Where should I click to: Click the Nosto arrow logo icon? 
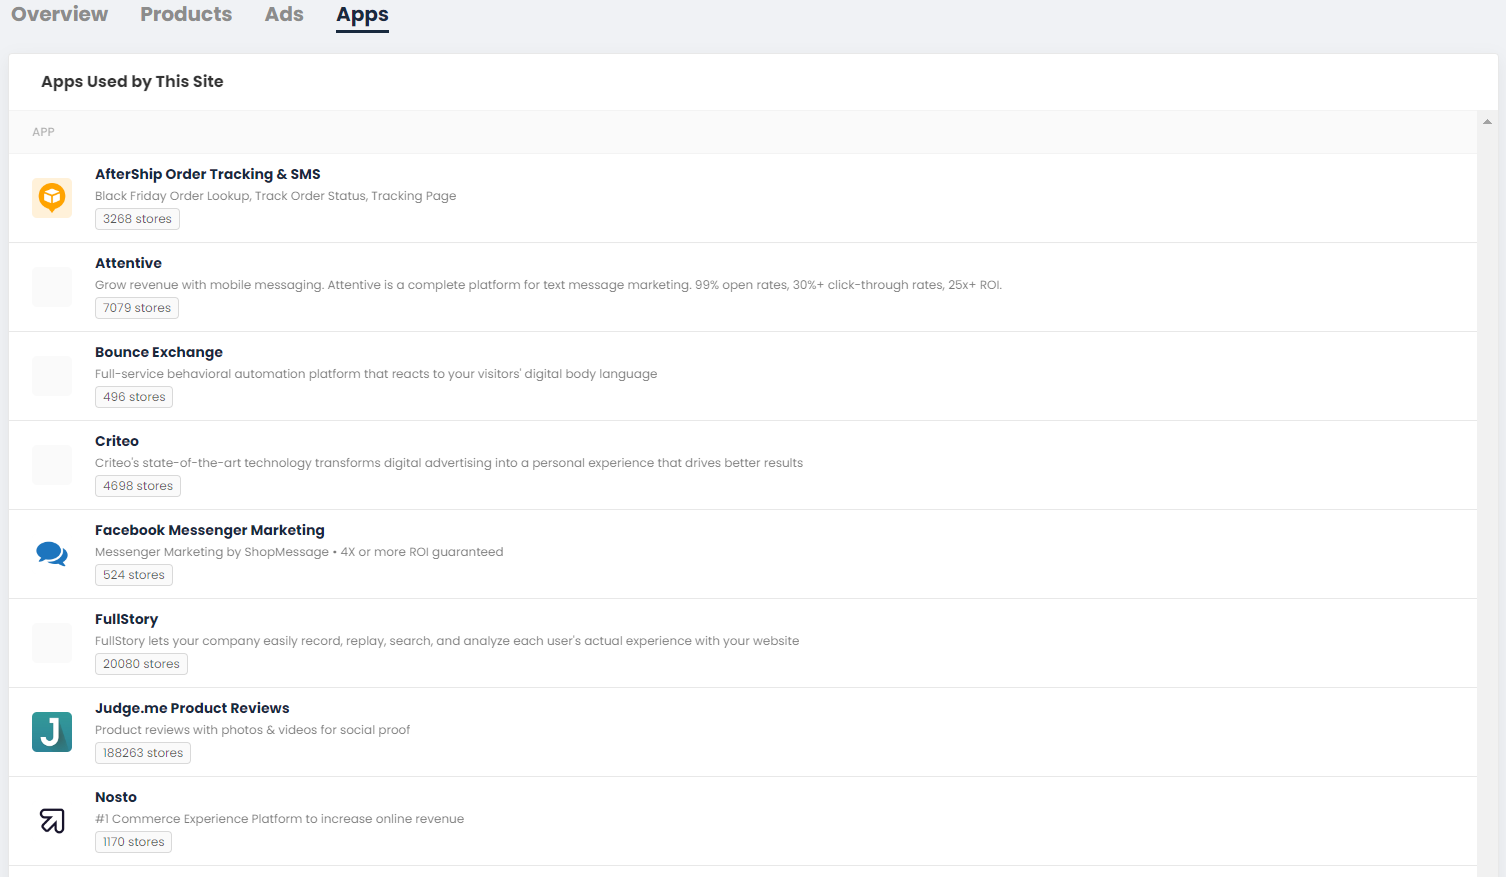[52, 821]
